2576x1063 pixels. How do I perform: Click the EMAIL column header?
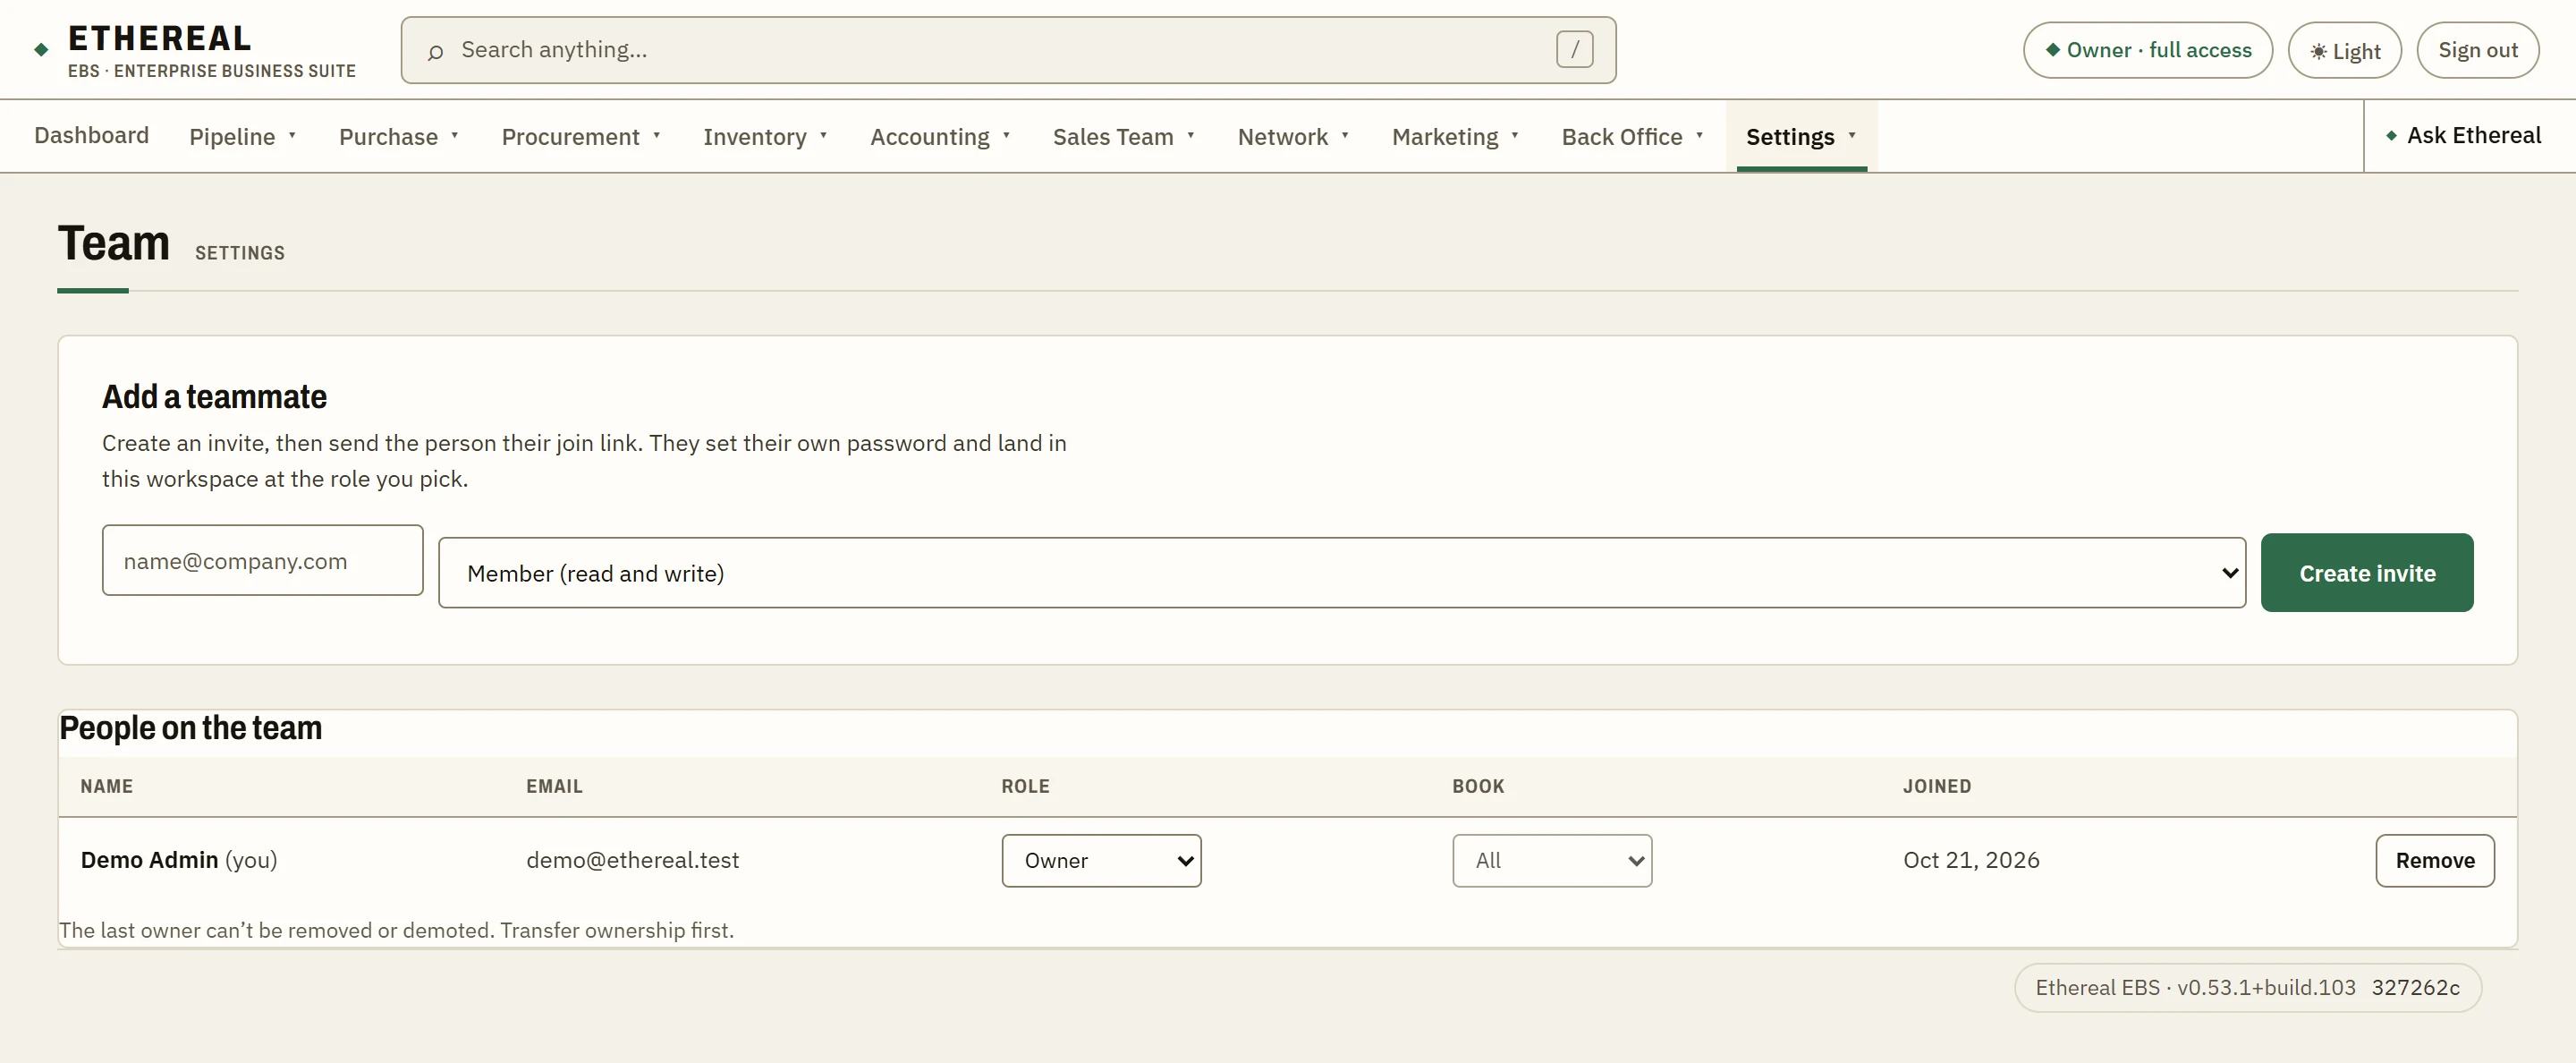(554, 786)
